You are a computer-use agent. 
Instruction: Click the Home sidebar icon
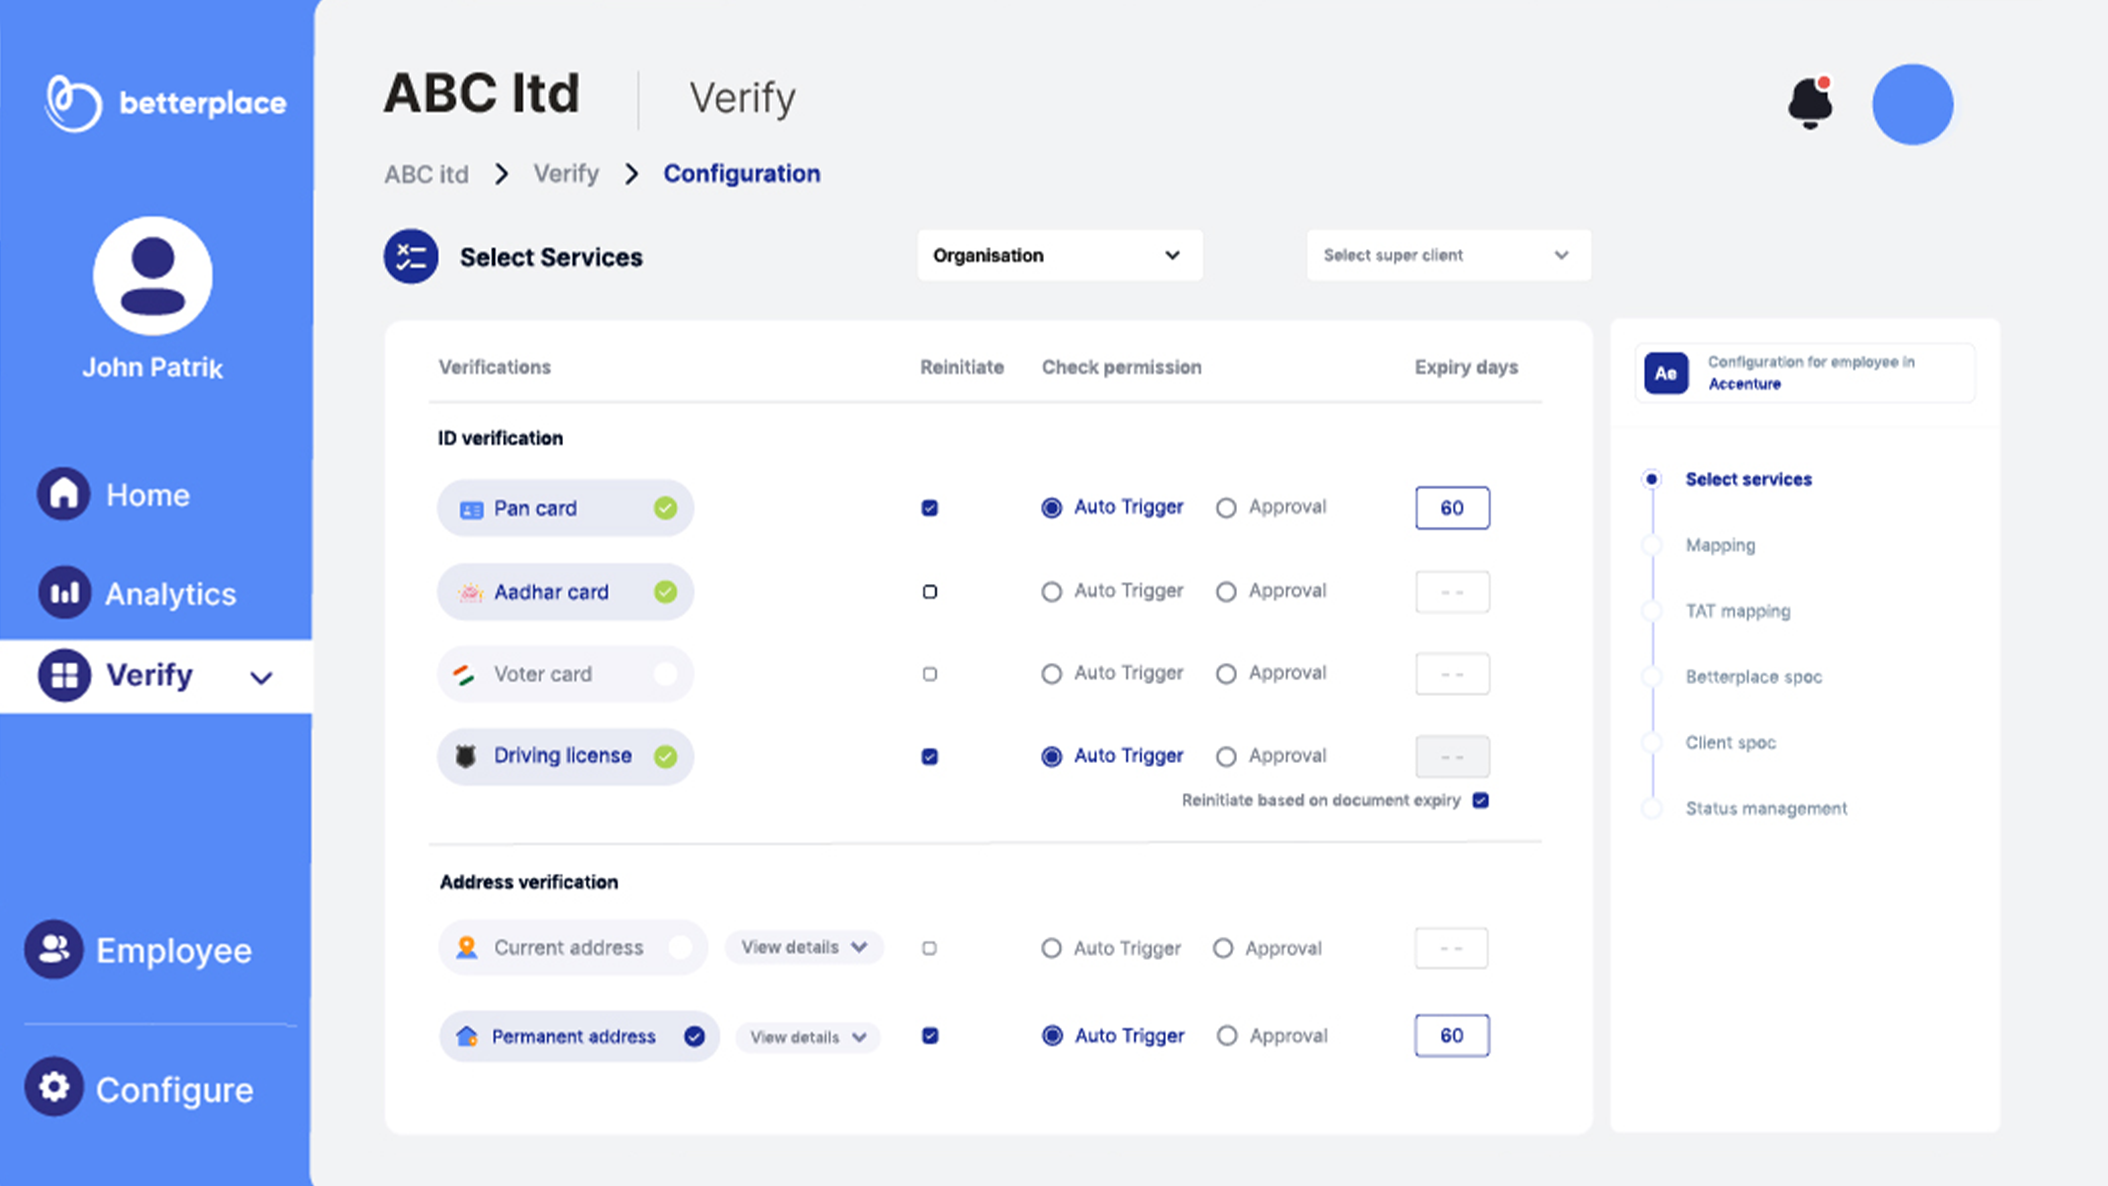(64, 494)
